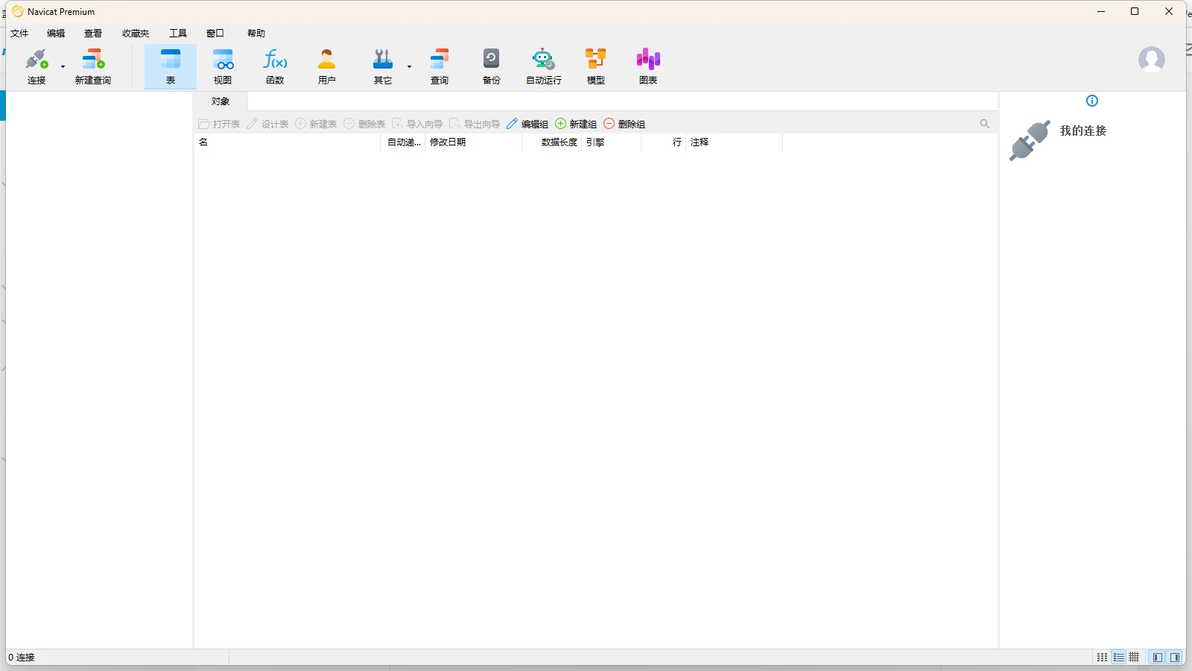Screen dimensions: 1192x671
Task: Launch 自动运行 (Automation) robot icon
Action: point(543,59)
